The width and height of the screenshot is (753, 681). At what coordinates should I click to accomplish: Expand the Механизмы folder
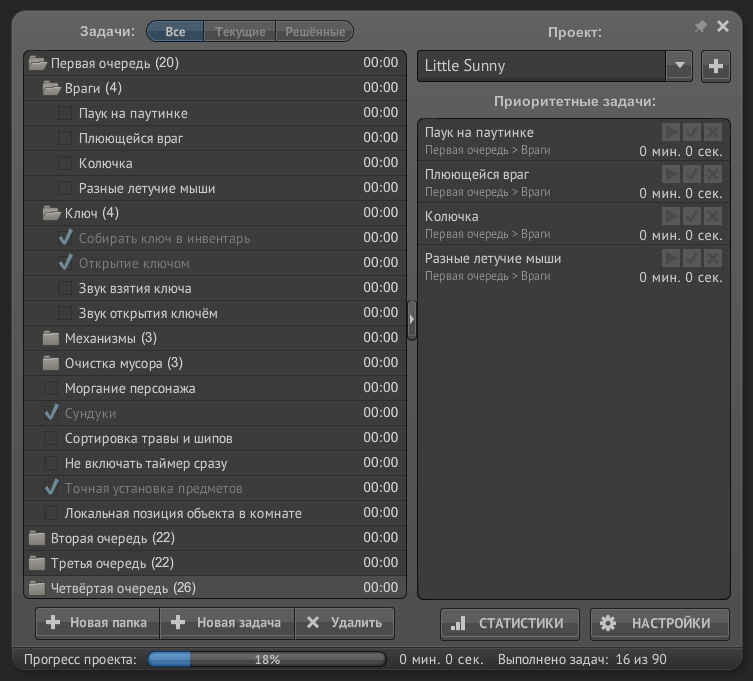[x=51, y=338]
